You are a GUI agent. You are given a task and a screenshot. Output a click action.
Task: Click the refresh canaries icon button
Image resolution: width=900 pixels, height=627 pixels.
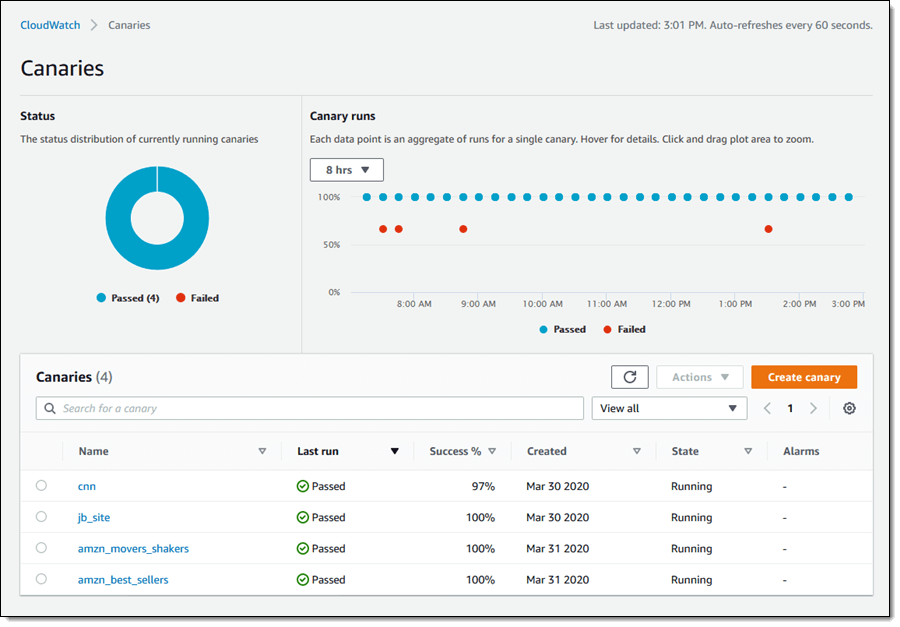point(629,377)
